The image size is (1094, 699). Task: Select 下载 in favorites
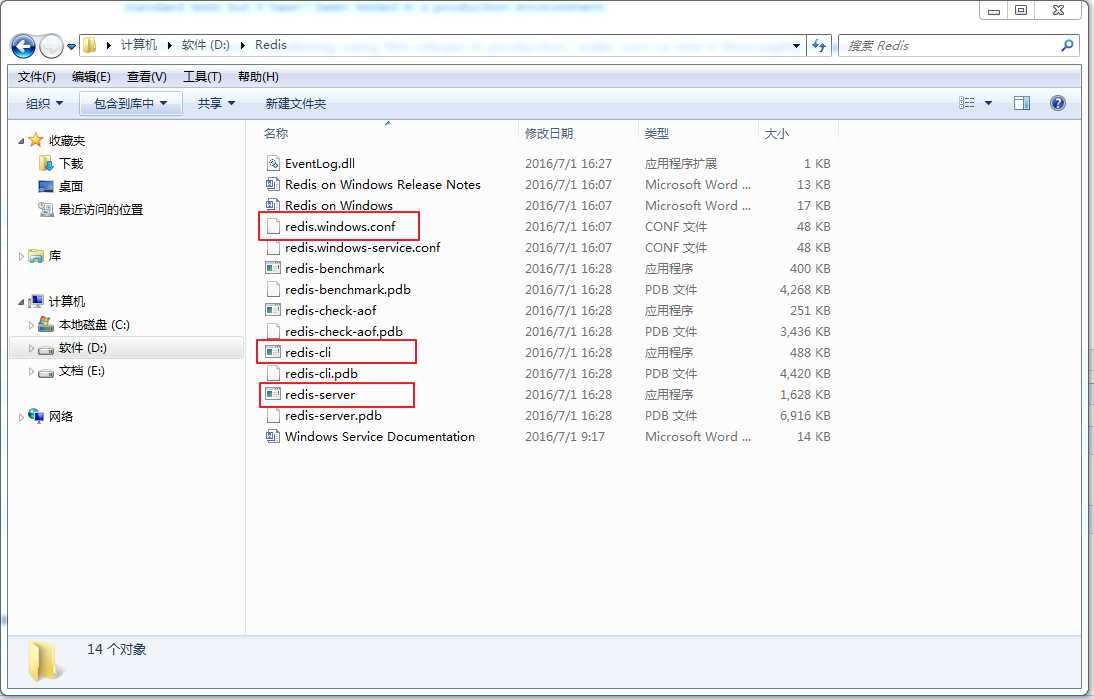(71, 163)
